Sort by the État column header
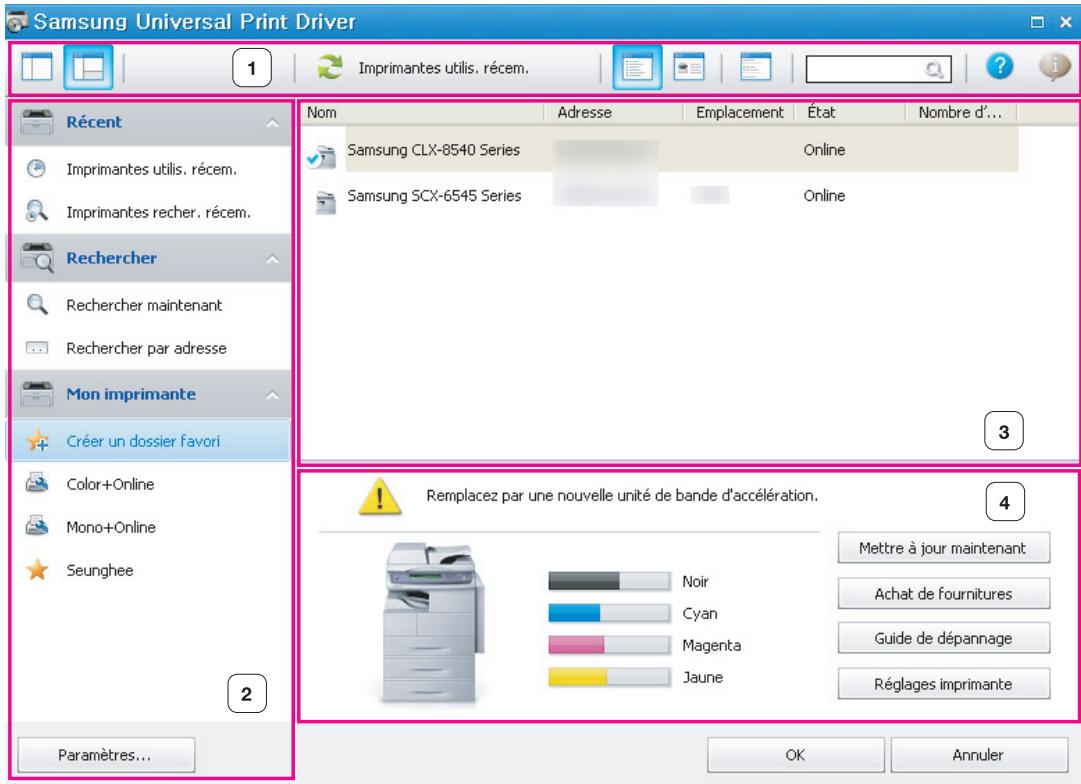Viewport: 1081px width, 784px height. pyautogui.click(x=850, y=112)
